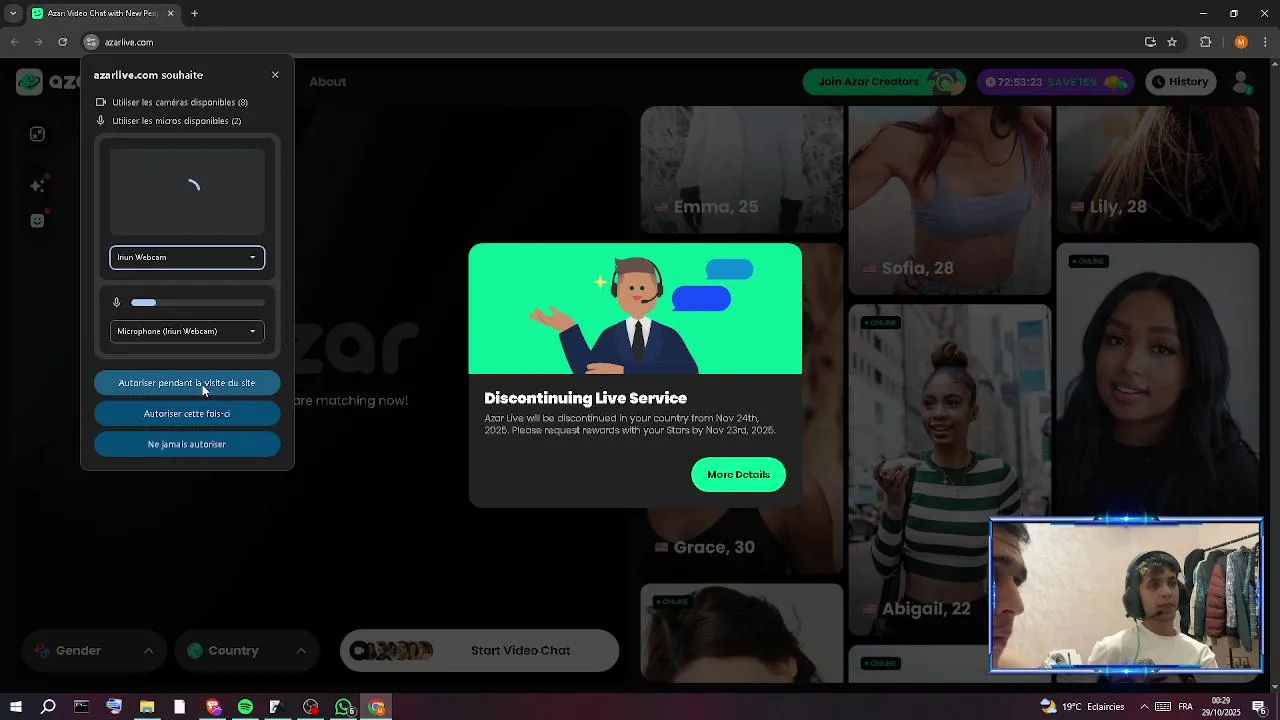
Task: Open the Chrome three-dot menu
Action: [1265, 42]
